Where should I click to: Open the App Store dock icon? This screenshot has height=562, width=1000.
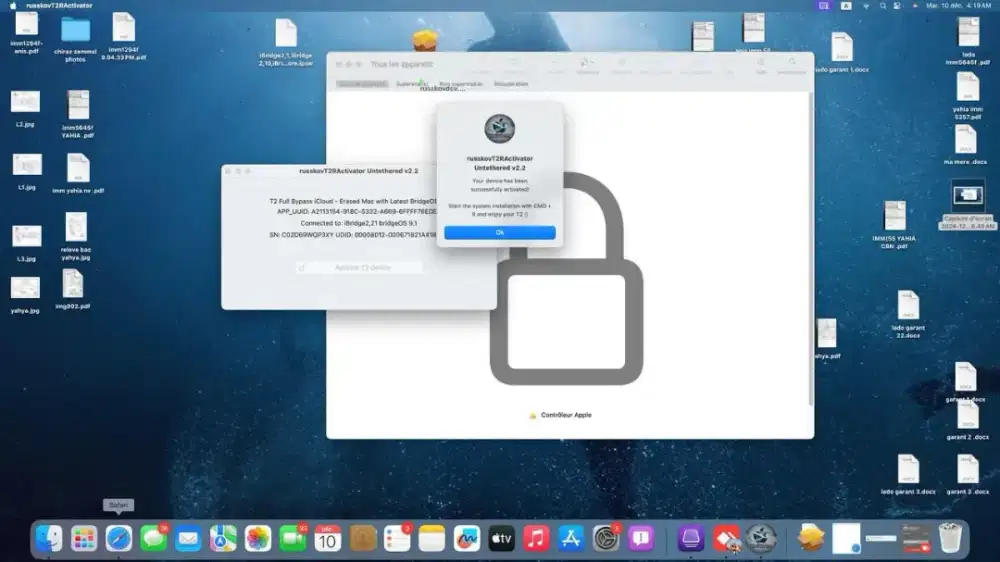pyautogui.click(x=571, y=538)
